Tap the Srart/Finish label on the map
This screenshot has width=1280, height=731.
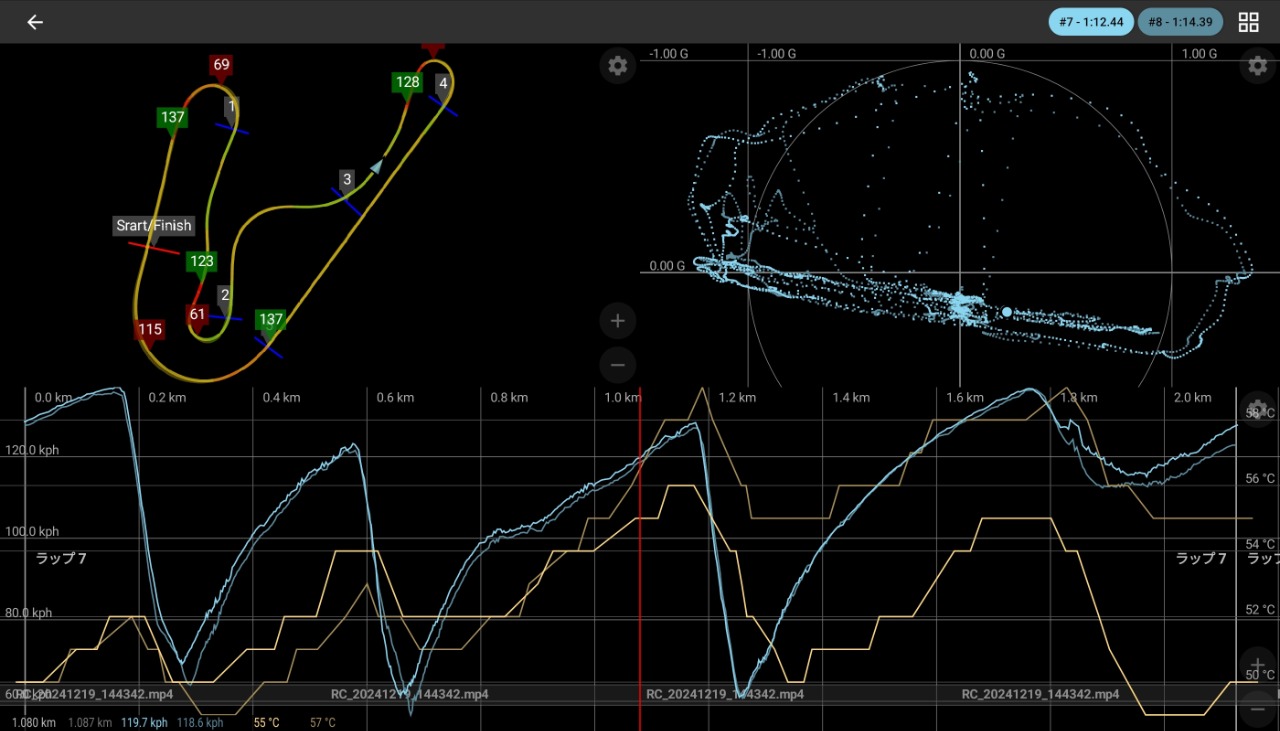click(153, 226)
